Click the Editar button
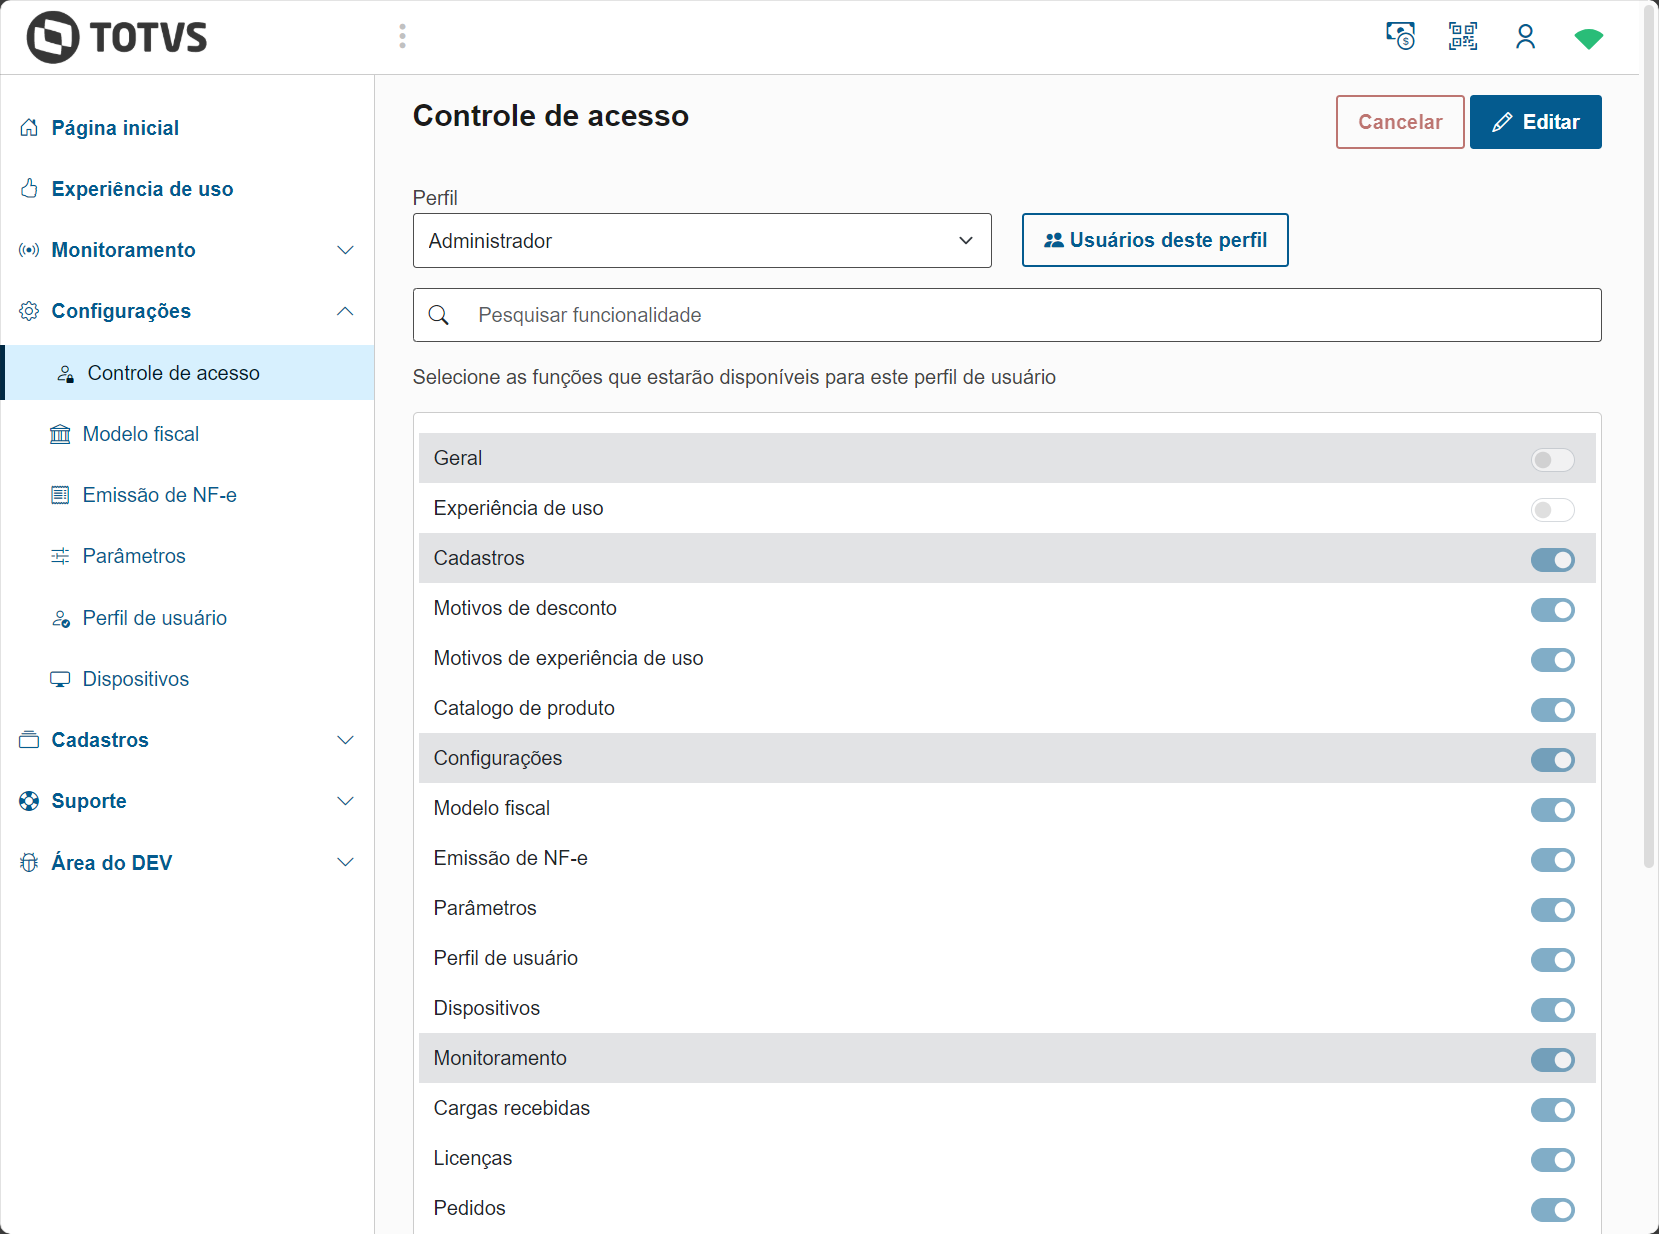The width and height of the screenshot is (1659, 1234). click(1535, 122)
